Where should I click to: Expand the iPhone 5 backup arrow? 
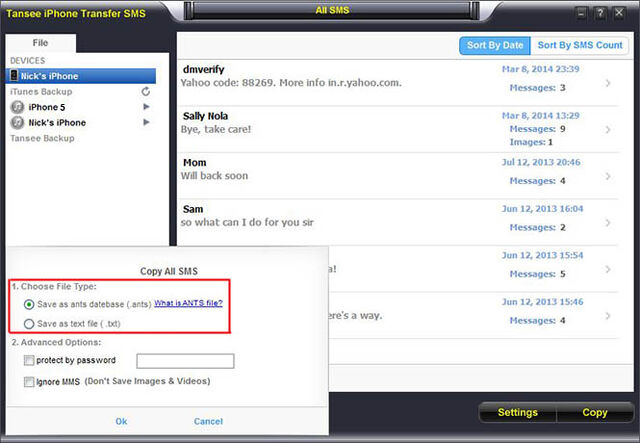point(146,107)
